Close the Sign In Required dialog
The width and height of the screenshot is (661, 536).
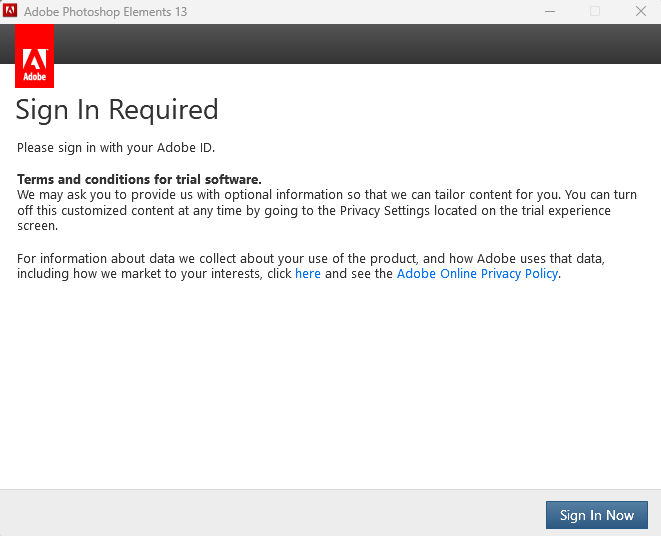click(640, 12)
